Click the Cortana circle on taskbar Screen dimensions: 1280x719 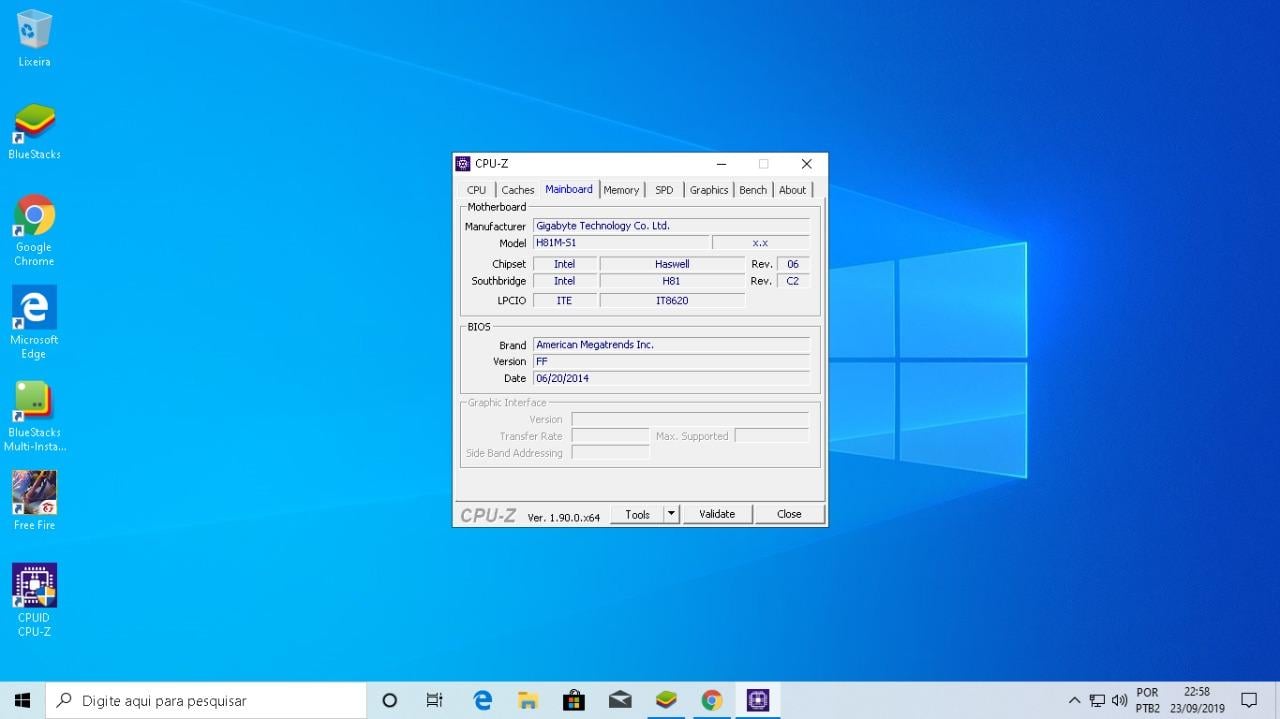(390, 700)
